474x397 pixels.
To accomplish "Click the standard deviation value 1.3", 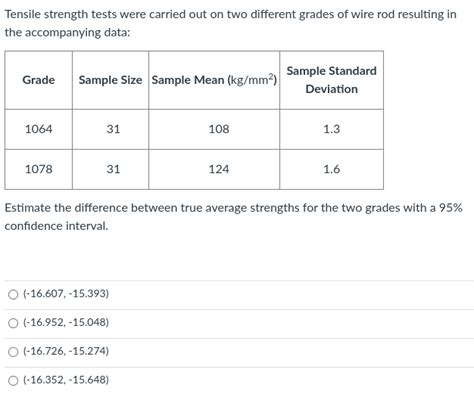I will click(331, 129).
